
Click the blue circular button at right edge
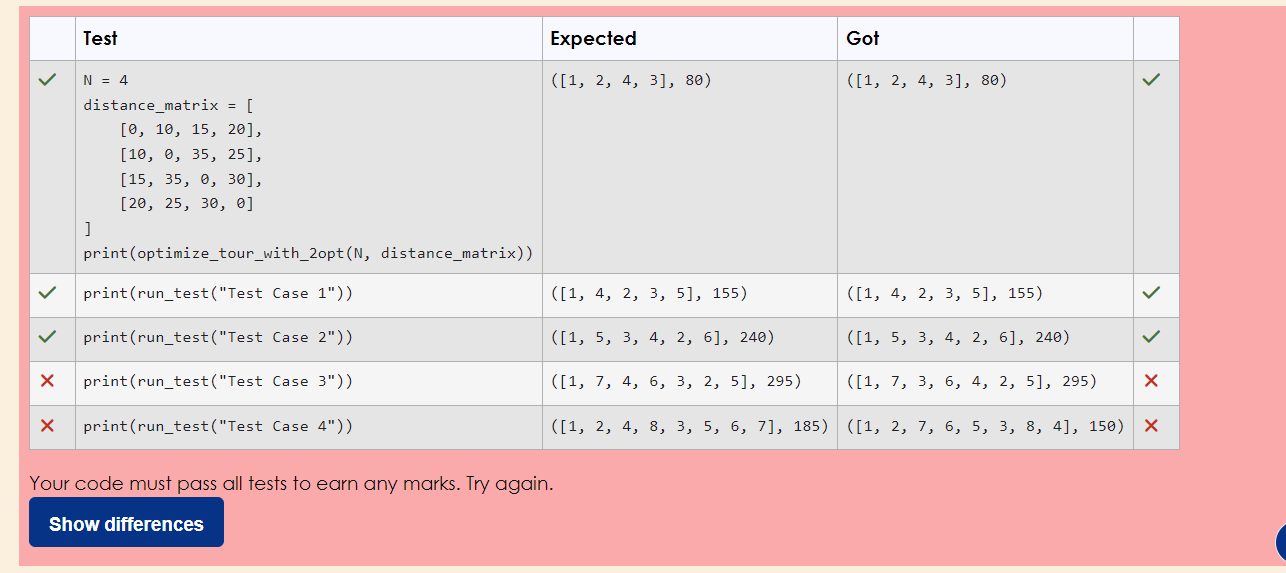tap(1280, 541)
